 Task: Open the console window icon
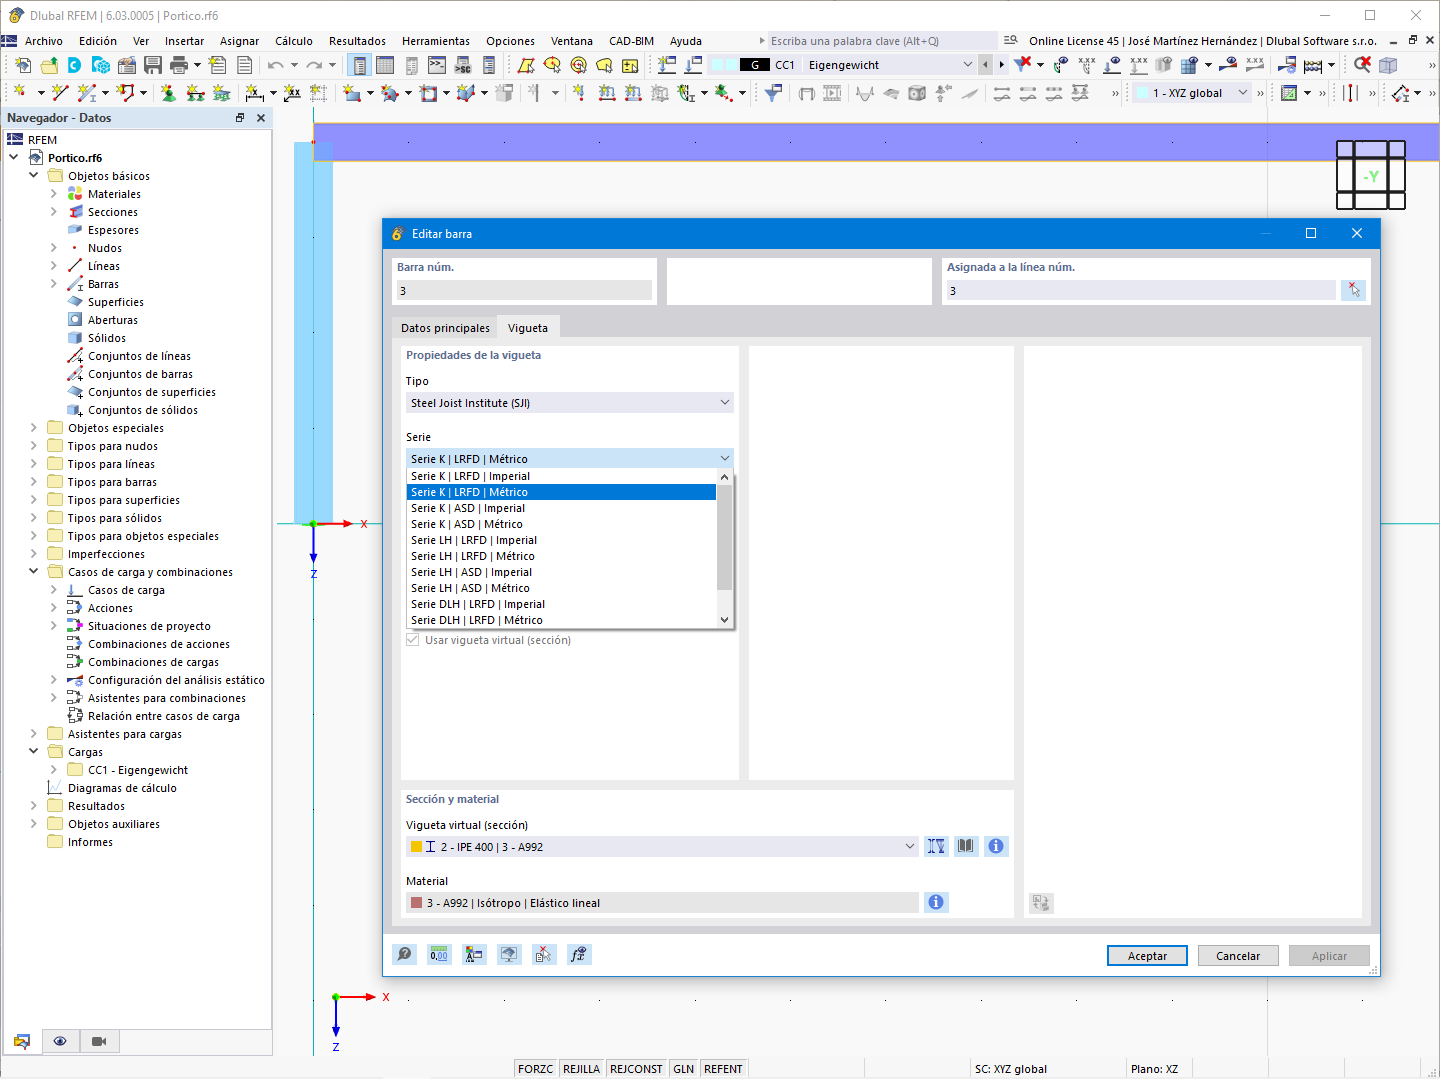pyautogui.click(x=437, y=65)
